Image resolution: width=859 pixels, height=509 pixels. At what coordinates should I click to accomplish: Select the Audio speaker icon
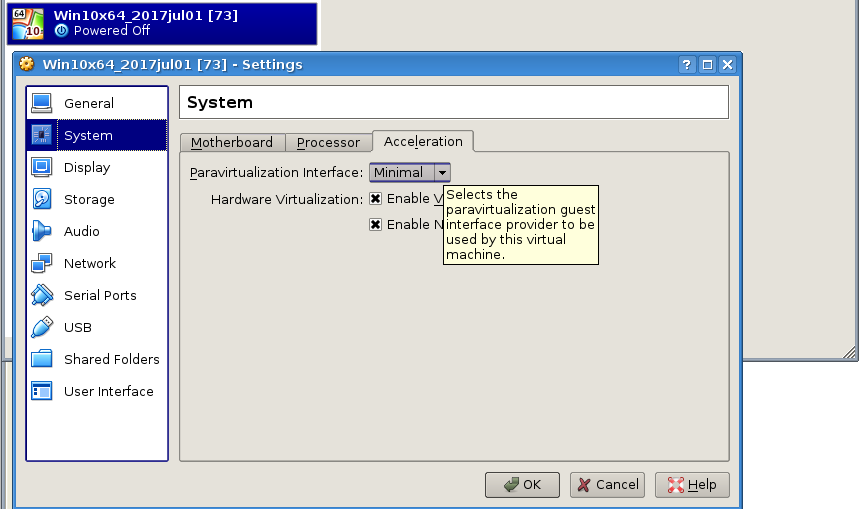click(x=42, y=231)
